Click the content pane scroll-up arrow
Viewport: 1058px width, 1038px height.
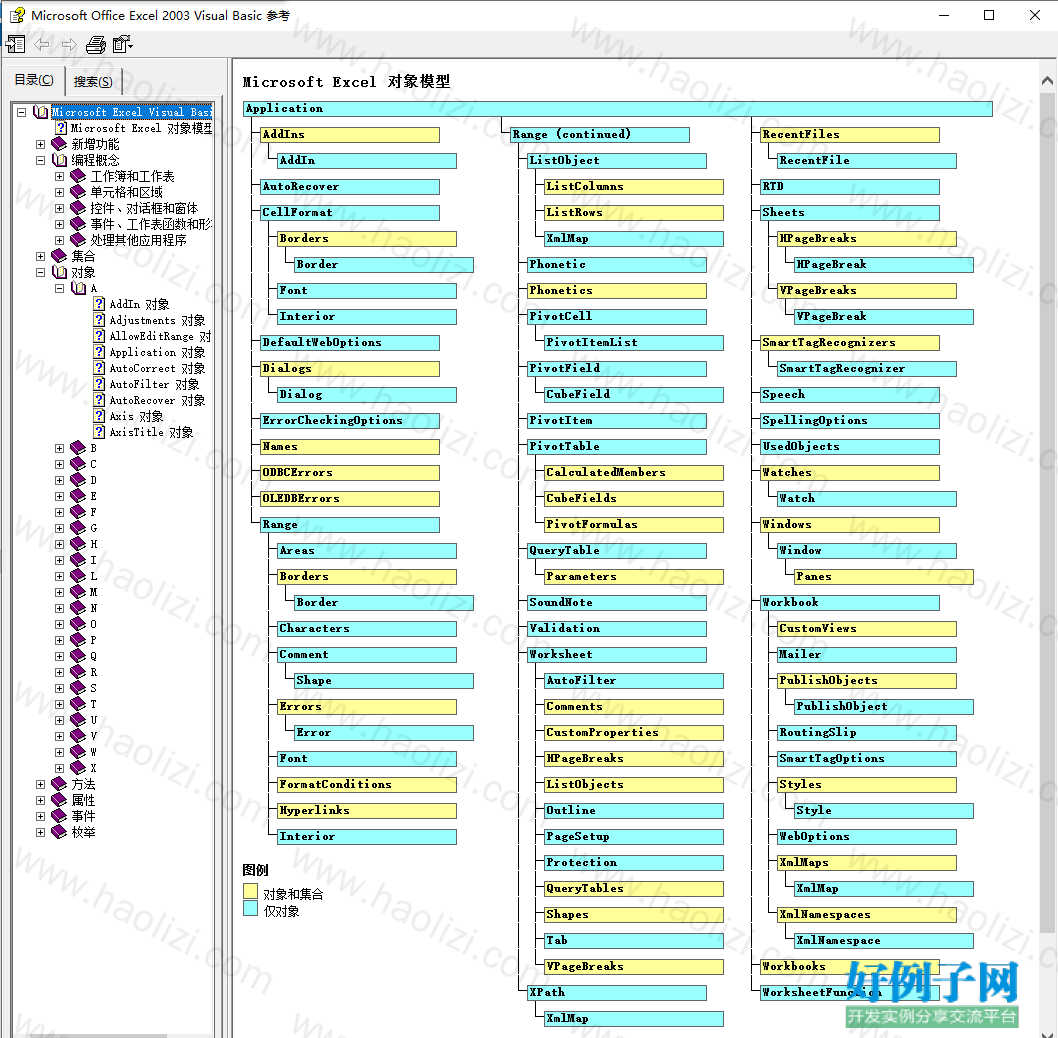pyautogui.click(x=1047, y=80)
